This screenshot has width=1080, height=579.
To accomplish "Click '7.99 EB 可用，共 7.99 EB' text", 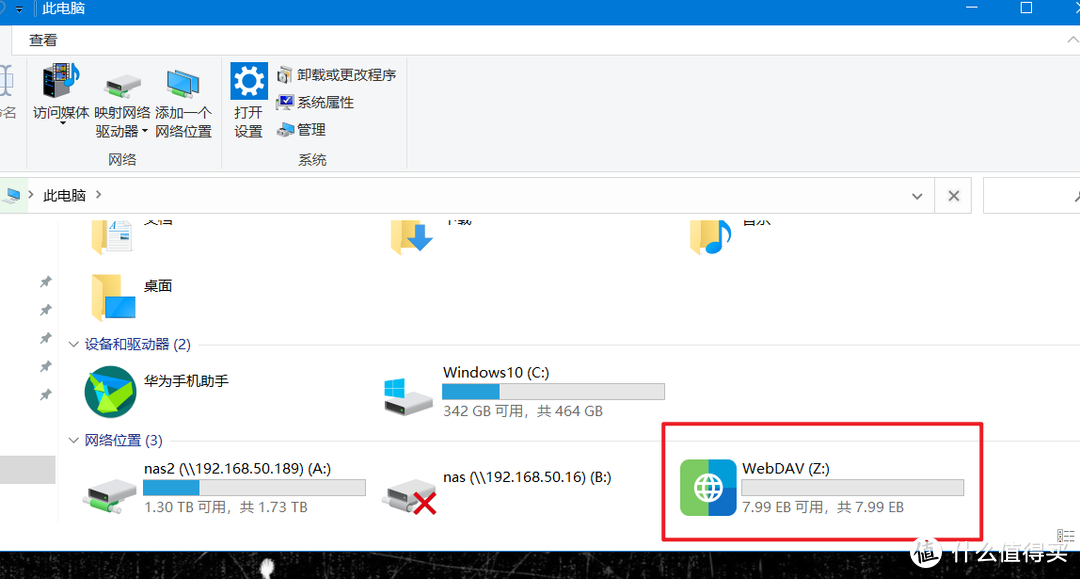I will click(x=823, y=507).
